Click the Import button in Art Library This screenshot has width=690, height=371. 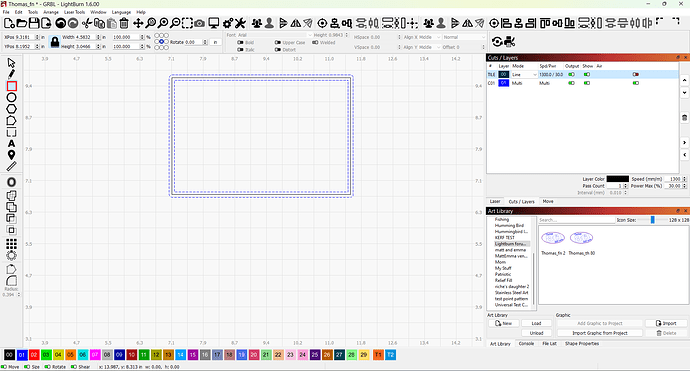pos(666,323)
